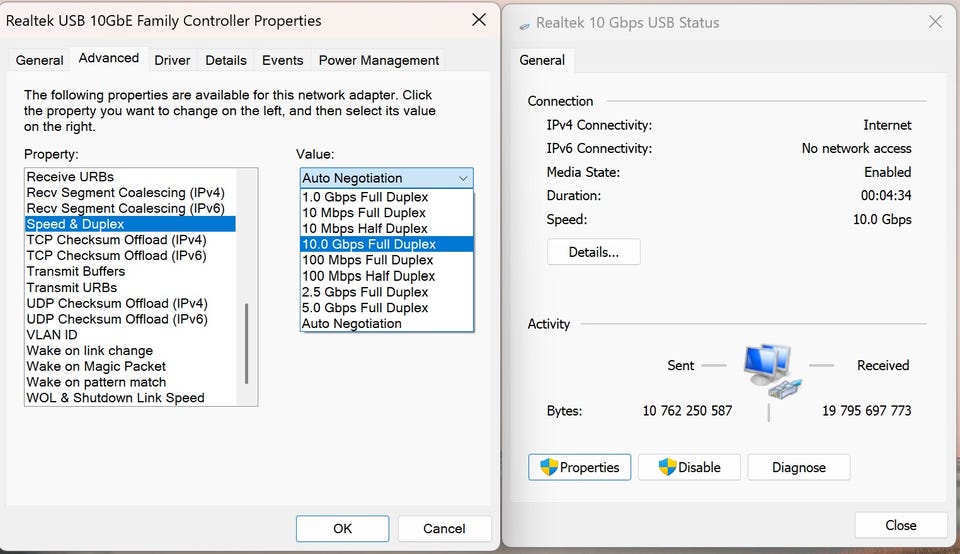Click the Media State value Enabled
This screenshot has width=960, height=554.
(x=888, y=172)
